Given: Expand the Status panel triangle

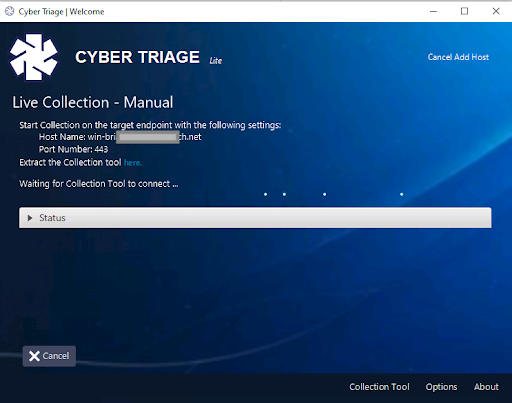Looking at the screenshot, I should 30,218.
